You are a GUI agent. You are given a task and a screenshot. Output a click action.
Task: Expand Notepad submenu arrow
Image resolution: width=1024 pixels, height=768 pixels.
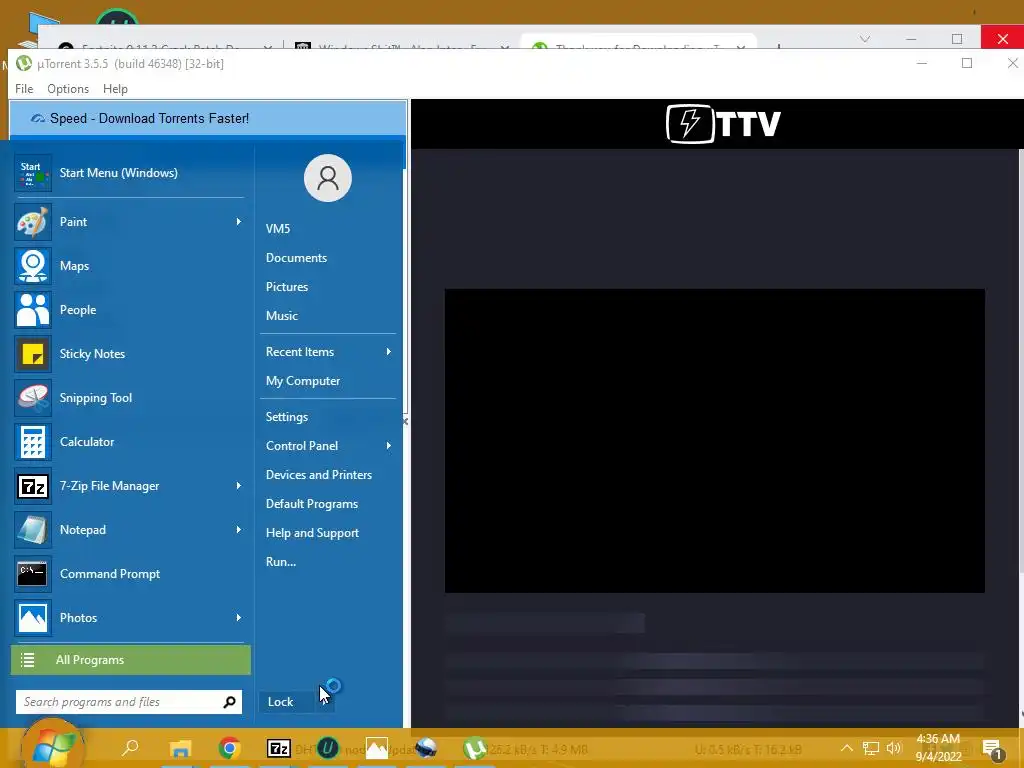(x=238, y=530)
